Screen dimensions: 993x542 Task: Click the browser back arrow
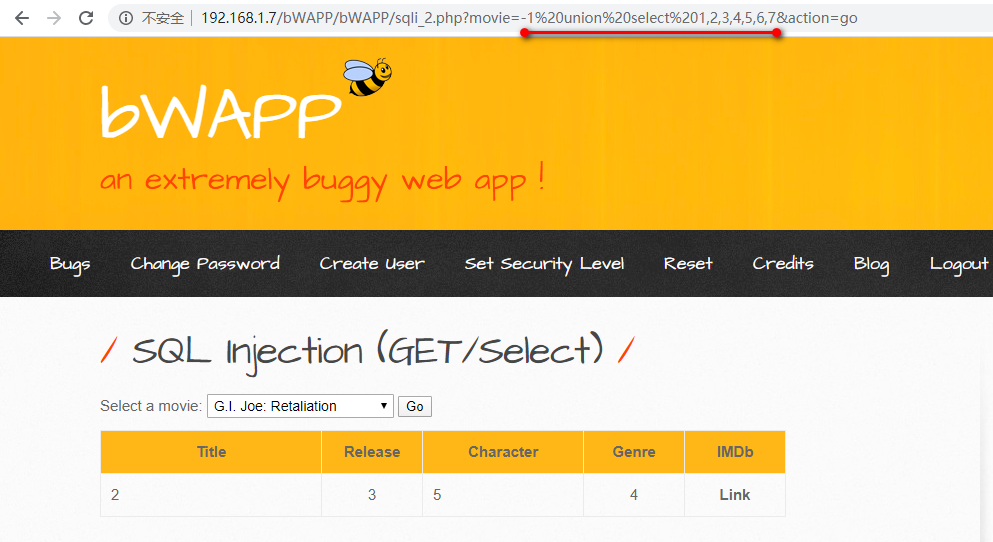22,18
